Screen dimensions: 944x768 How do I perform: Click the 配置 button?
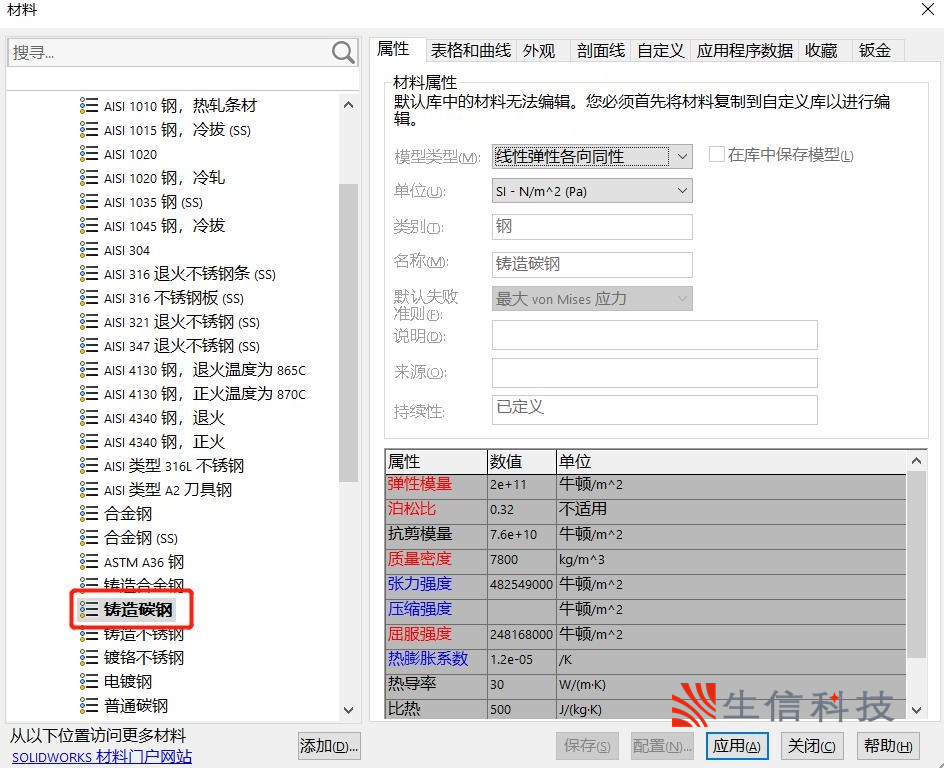pyautogui.click(x=662, y=746)
